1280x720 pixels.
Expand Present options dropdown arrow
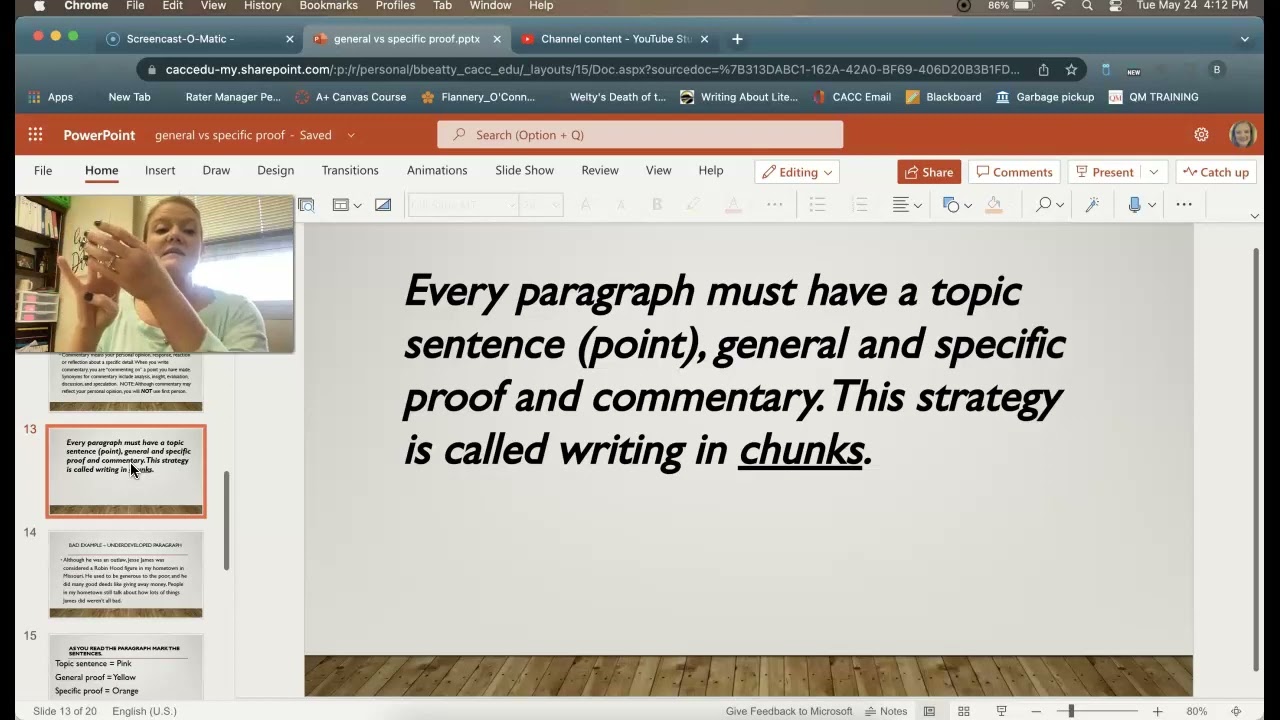(1153, 172)
